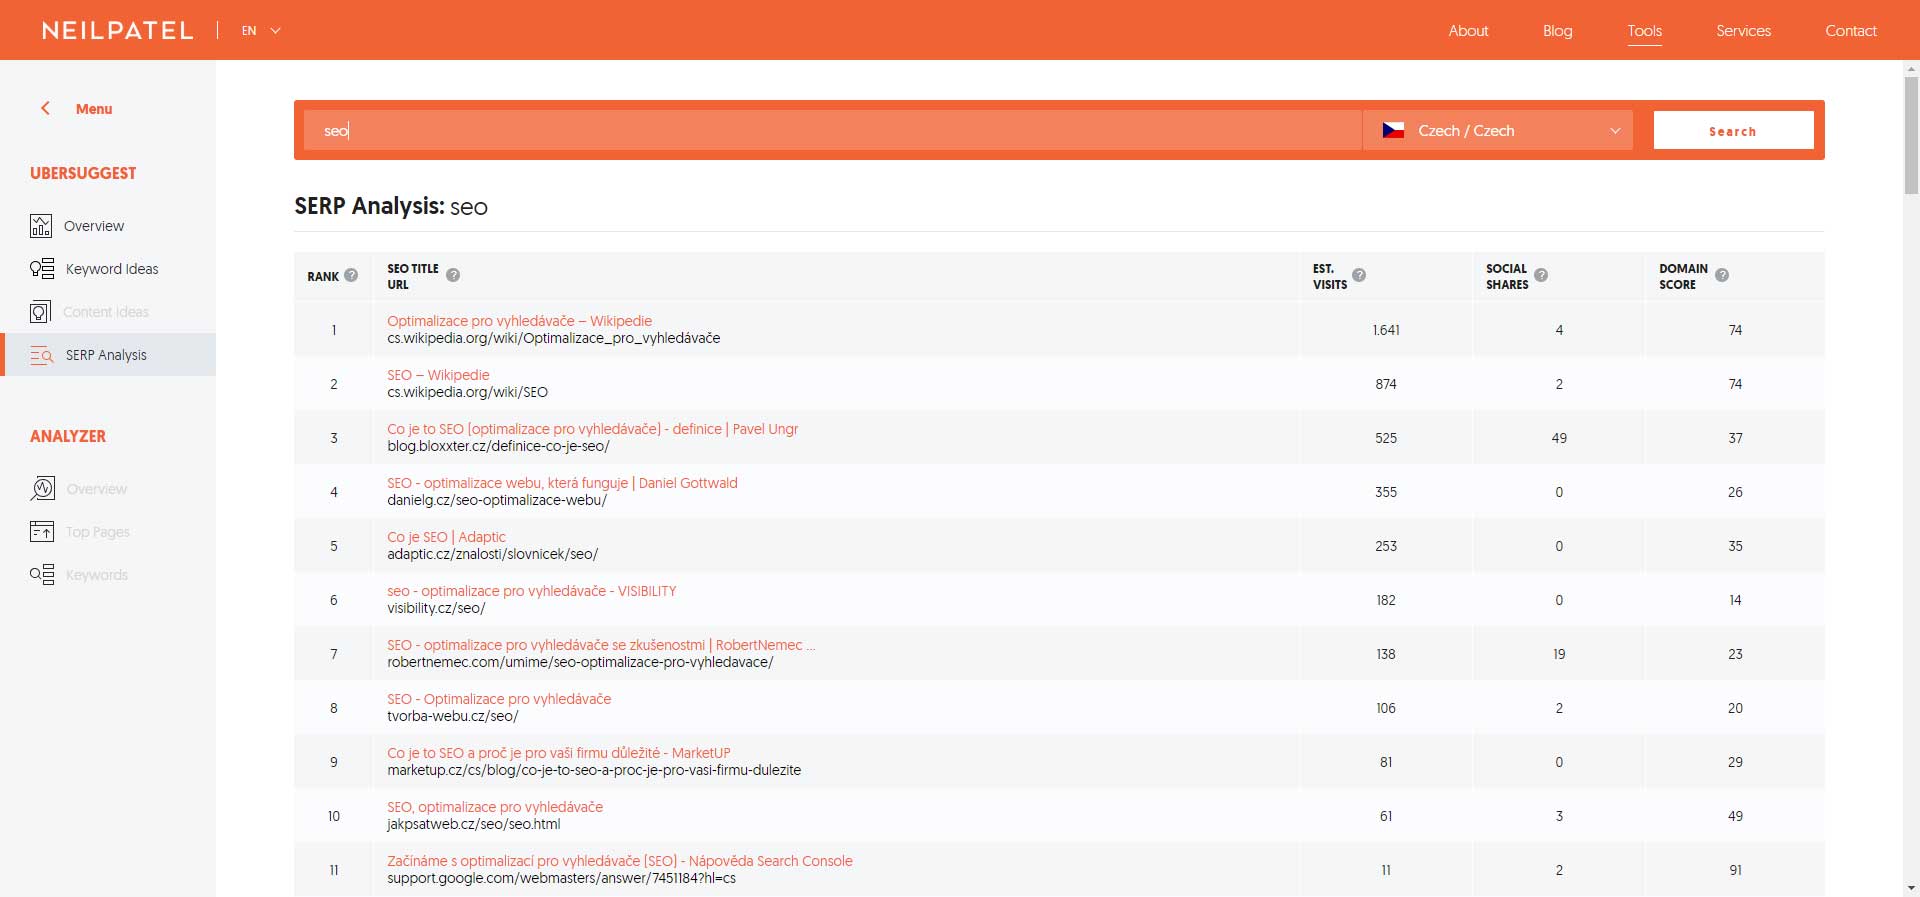Viewport: 1920px width, 897px height.
Task: Select SERP Analysis in sidebar
Action: (x=106, y=355)
